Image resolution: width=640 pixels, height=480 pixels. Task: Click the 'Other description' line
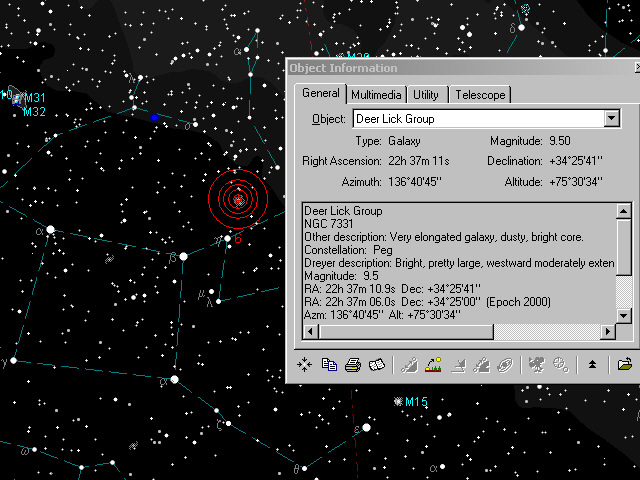tap(444, 237)
